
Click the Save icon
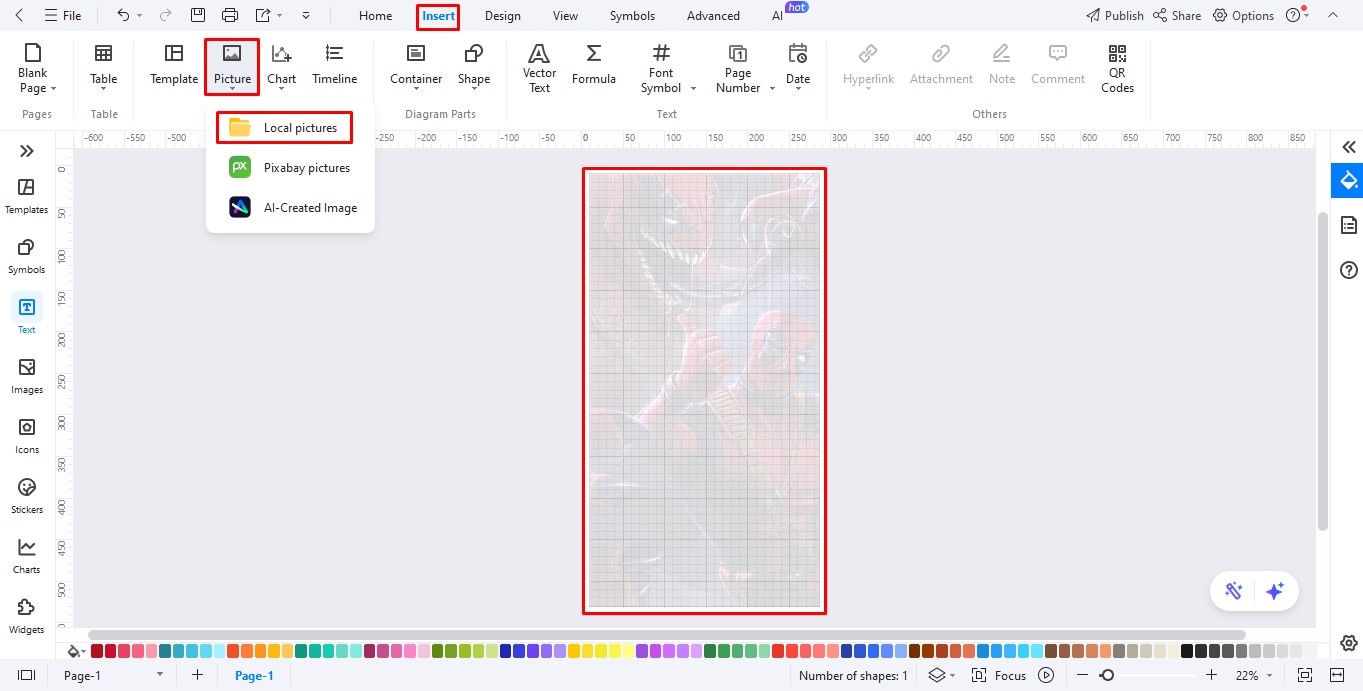click(x=198, y=15)
